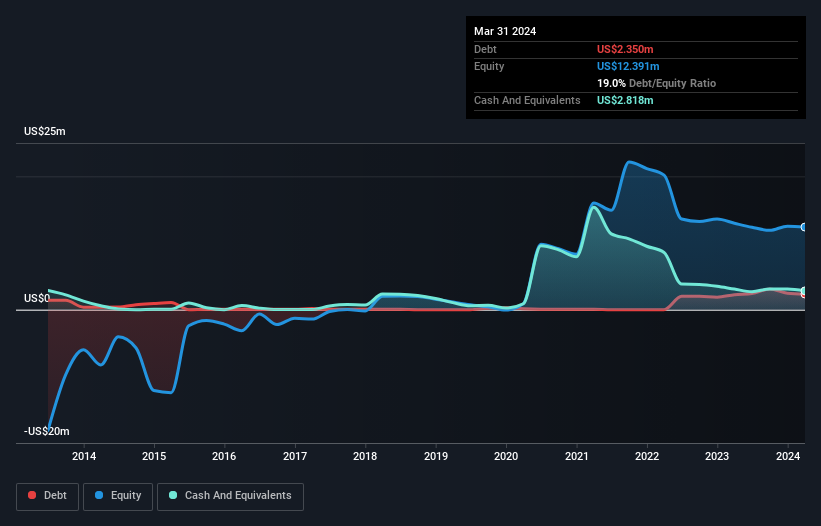This screenshot has height=526, width=821.
Task: Toggle Cash And Equivalents legend button
Action: [x=230, y=496]
